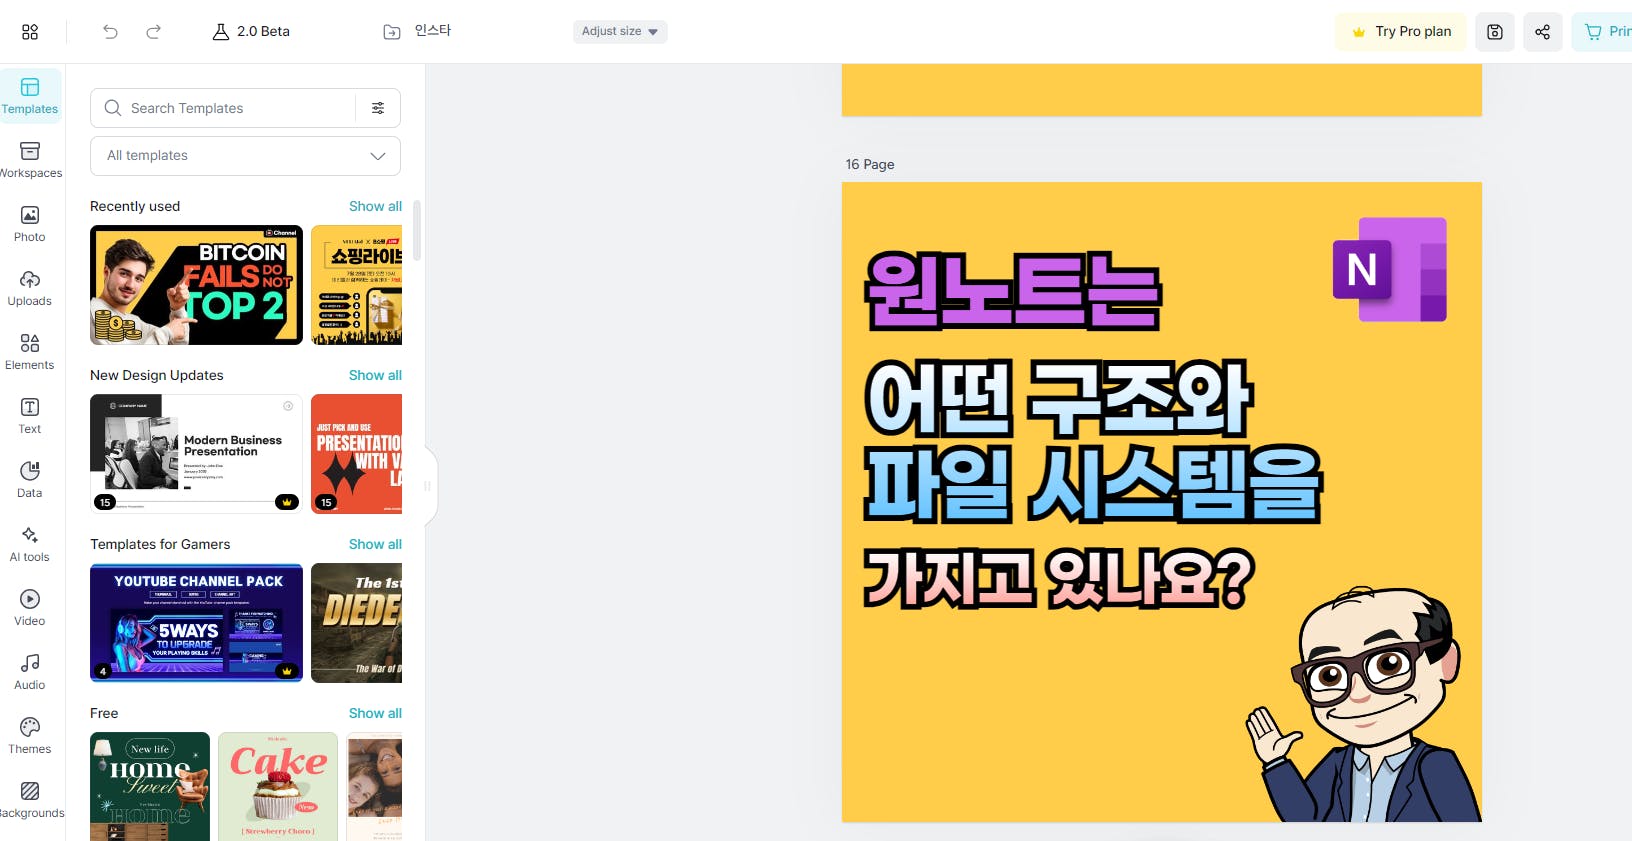
Task: Show all Templates for Gamers
Action: tap(375, 544)
